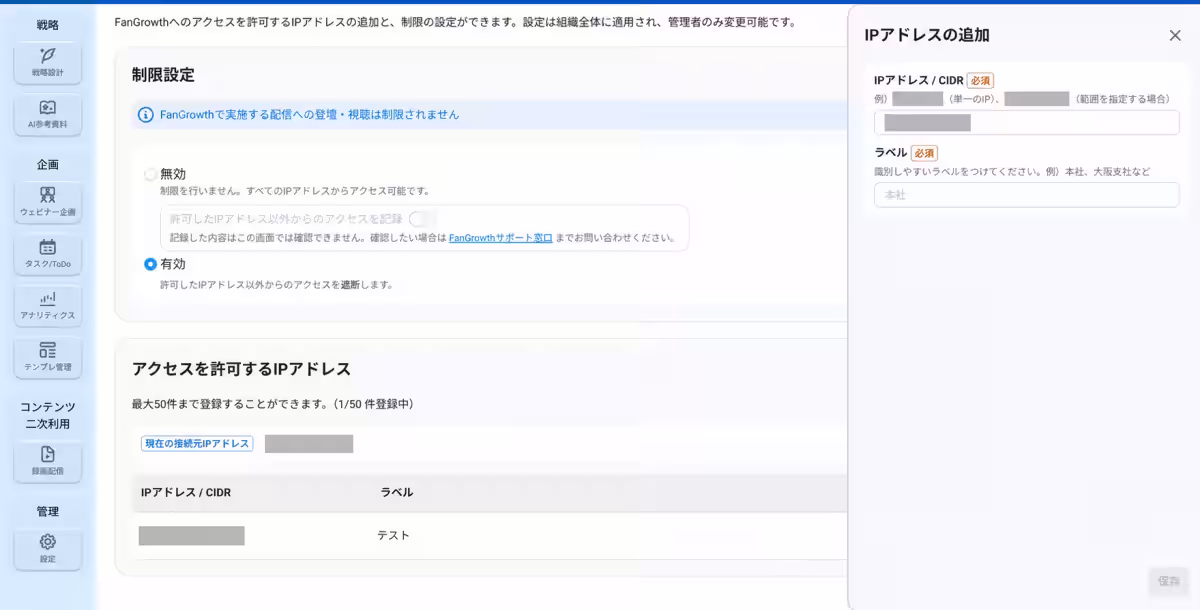
Task: Open the テンプレ管理 sidebar item
Action: pos(47,358)
